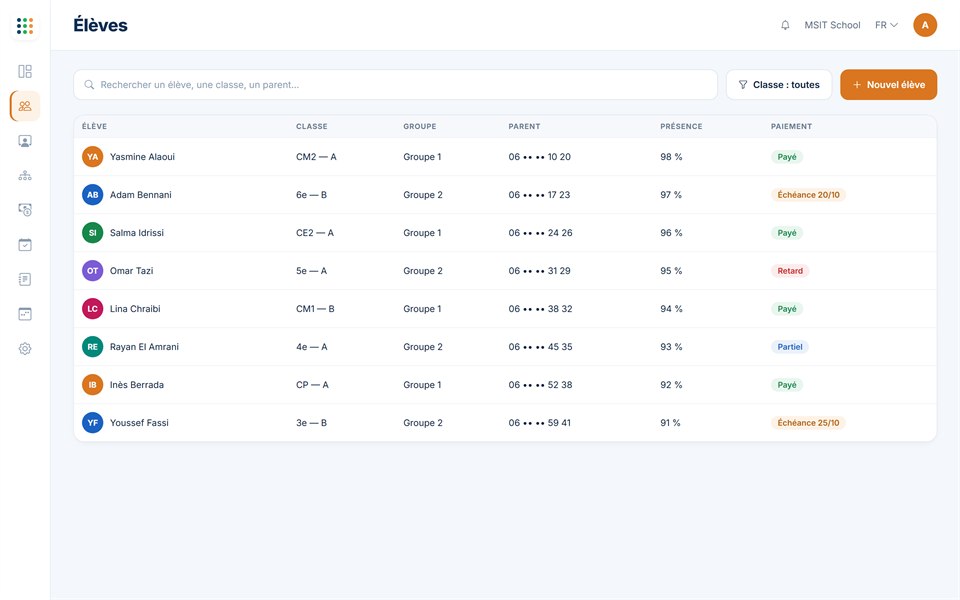960x600 pixels.
Task: Select the students (two people) sidebar icon
Action: click(25, 106)
